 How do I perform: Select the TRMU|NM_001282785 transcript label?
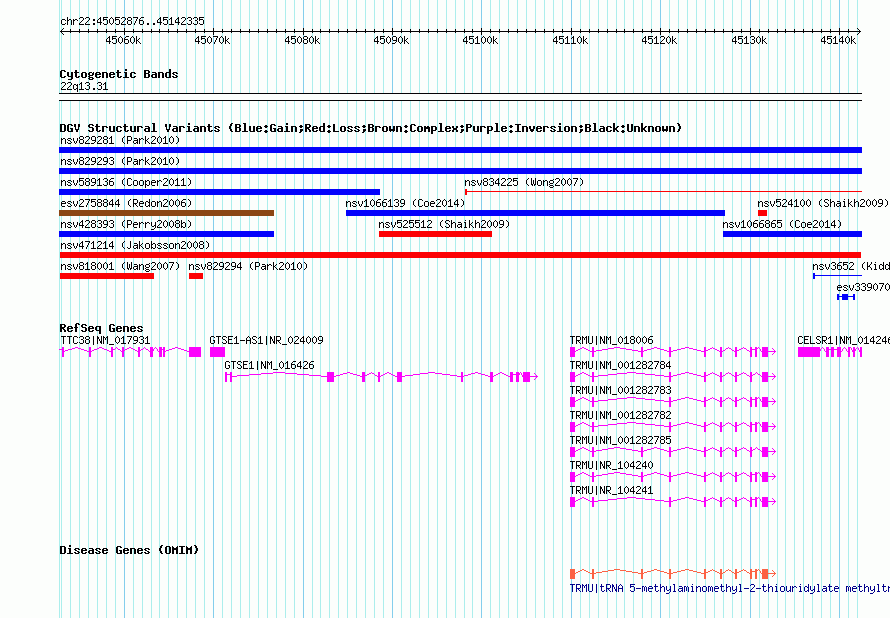(x=620, y=440)
